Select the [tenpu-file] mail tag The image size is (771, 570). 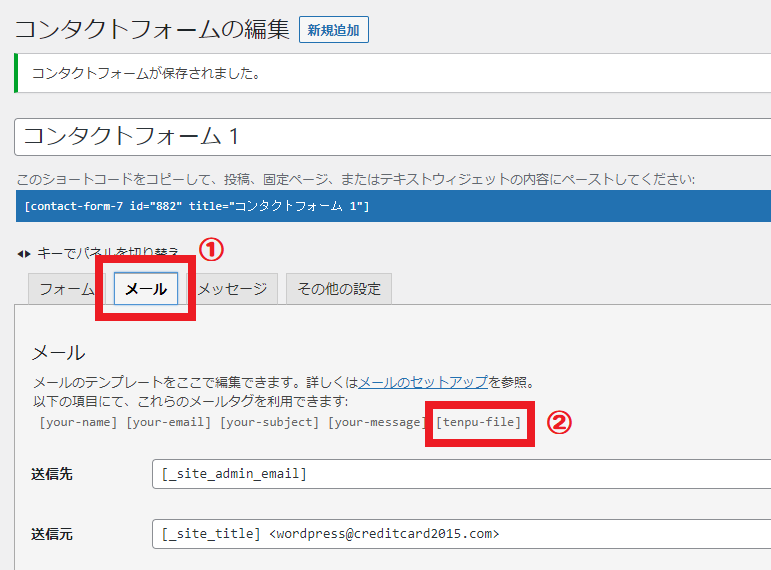[x=479, y=422]
